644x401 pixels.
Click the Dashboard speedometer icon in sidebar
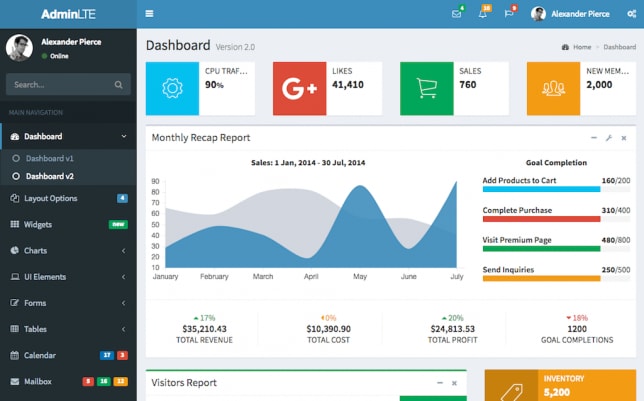coord(15,136)
